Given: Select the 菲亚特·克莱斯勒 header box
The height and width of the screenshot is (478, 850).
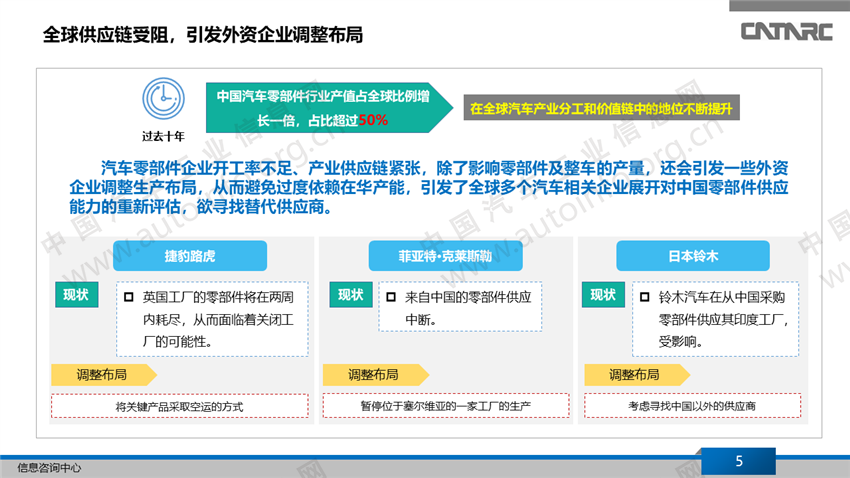Looking at the screenshot, I should [446, 256].
